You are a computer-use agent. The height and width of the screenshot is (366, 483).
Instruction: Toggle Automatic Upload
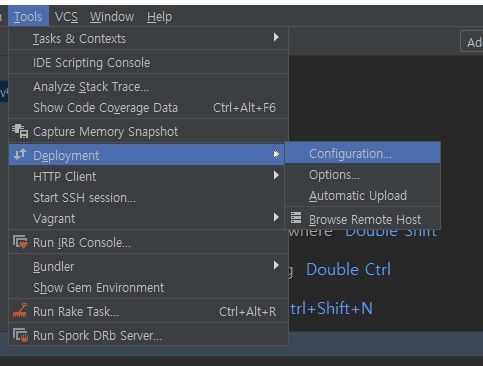point(363,196)
